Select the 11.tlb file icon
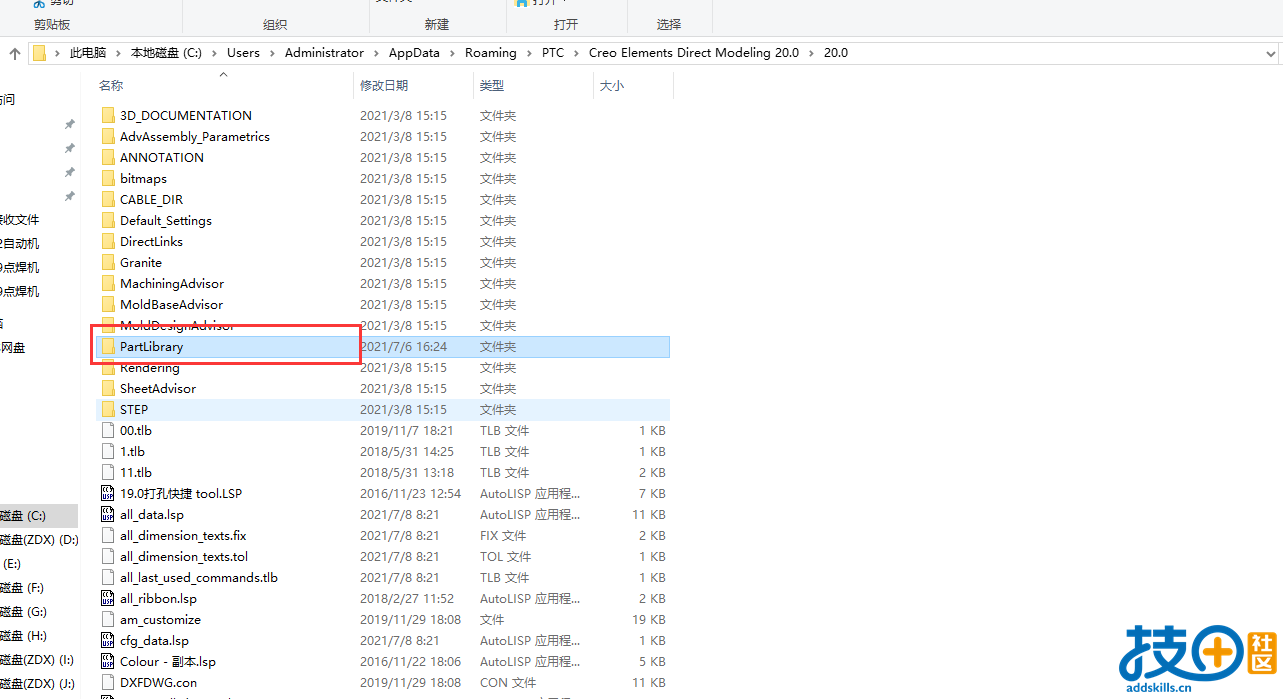Screen dimensions: 1283x699 click(x=109, y=472)
